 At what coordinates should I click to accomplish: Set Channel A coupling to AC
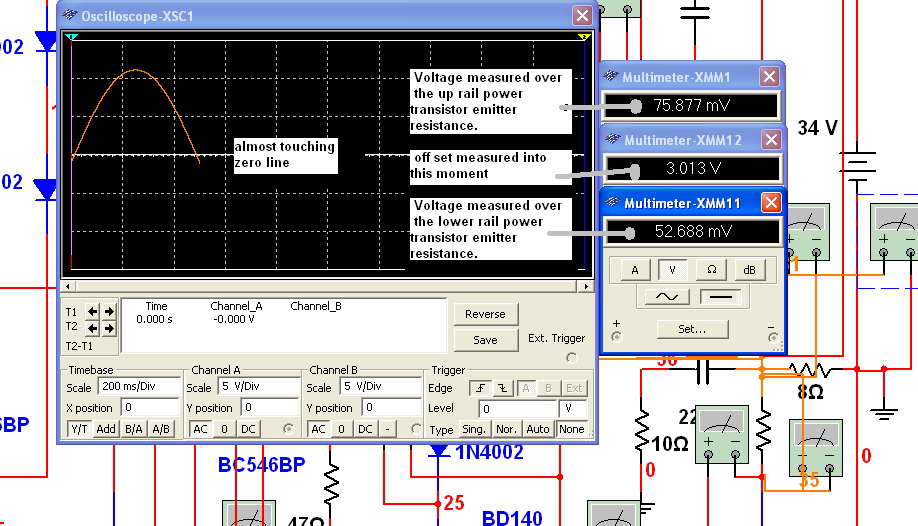(200, 429)
